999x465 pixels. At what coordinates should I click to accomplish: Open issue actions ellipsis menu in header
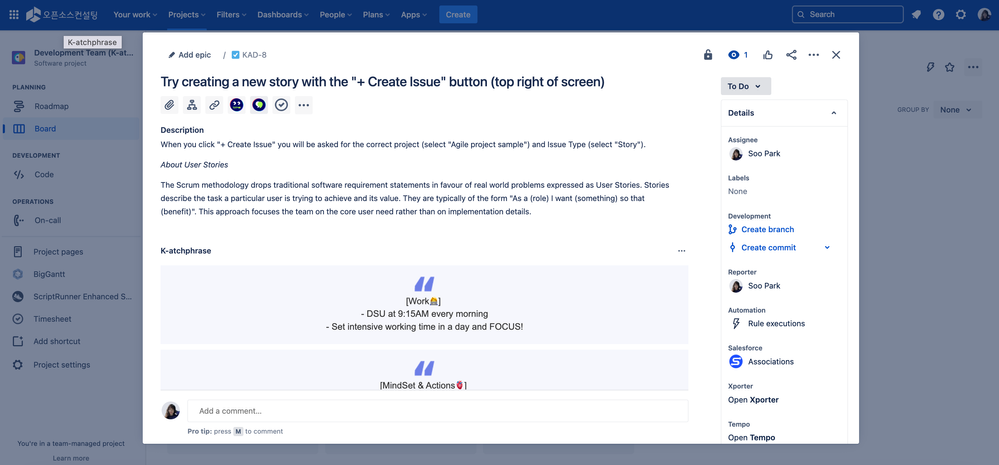(814, 55)
